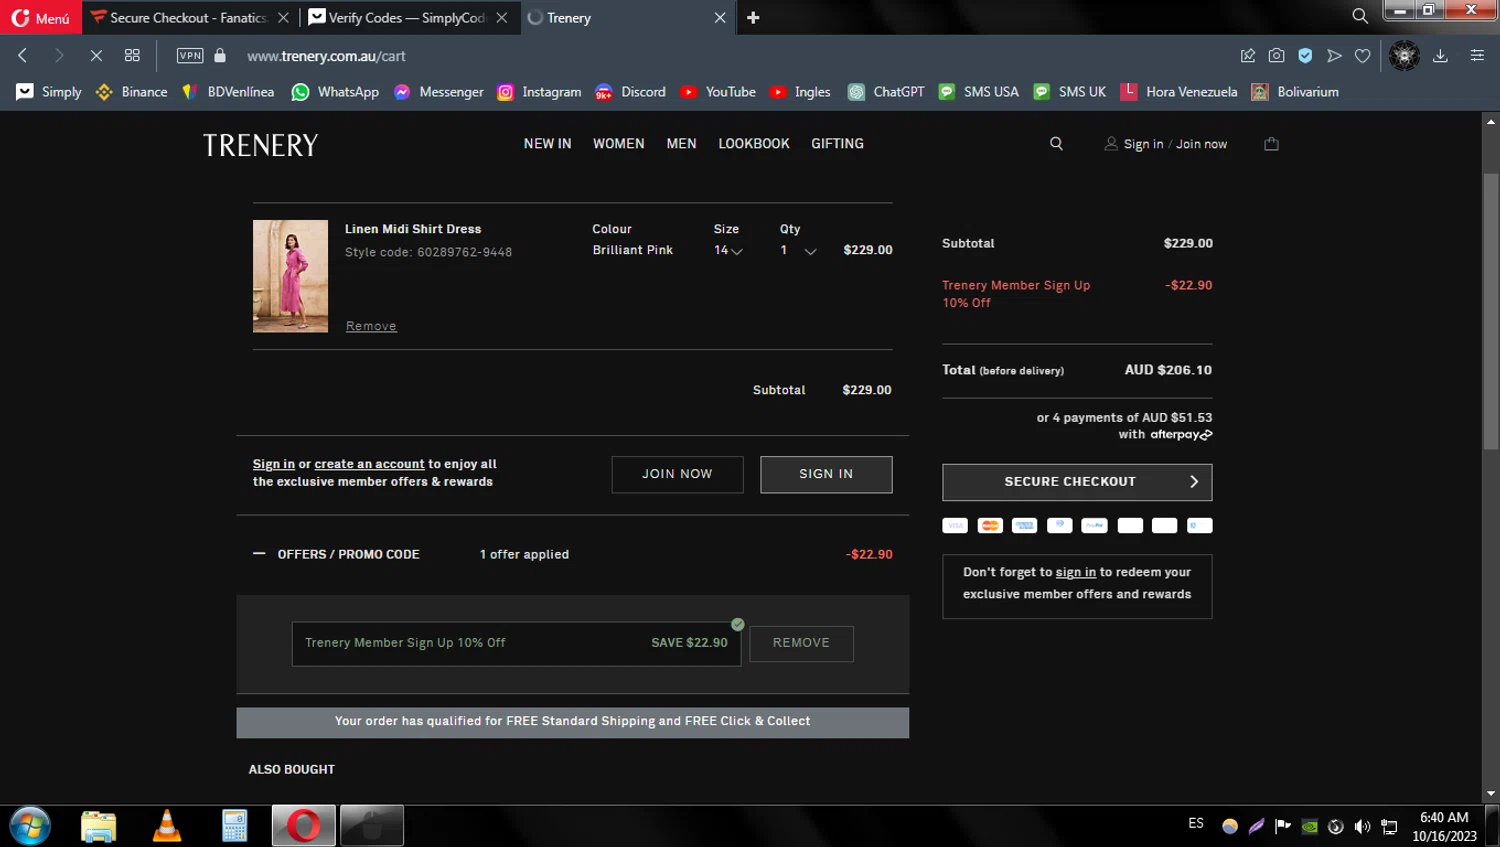Open the Discord bookmark
This screenshot has width=1500, height=847.
coord(630,92)
